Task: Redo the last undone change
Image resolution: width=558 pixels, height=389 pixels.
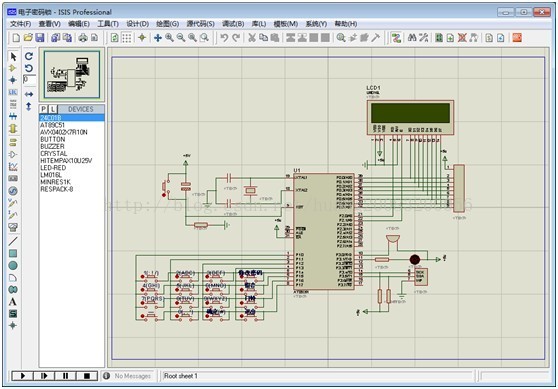Action: point(236,38)
